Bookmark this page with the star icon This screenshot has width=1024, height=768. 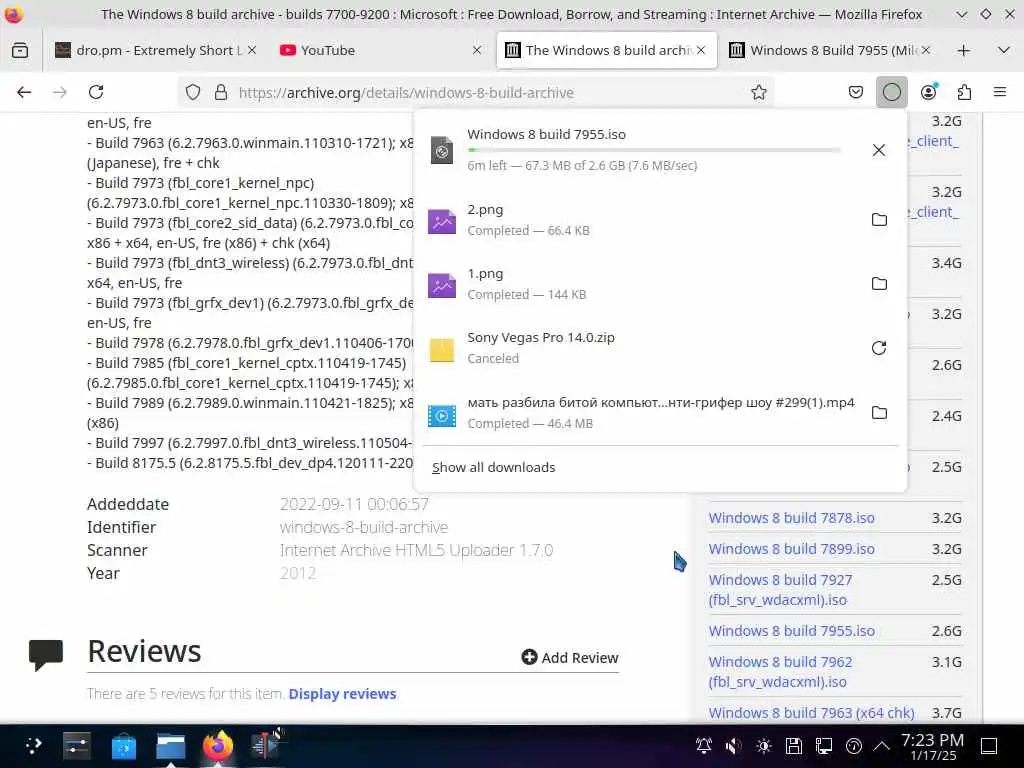pos(758,92)
